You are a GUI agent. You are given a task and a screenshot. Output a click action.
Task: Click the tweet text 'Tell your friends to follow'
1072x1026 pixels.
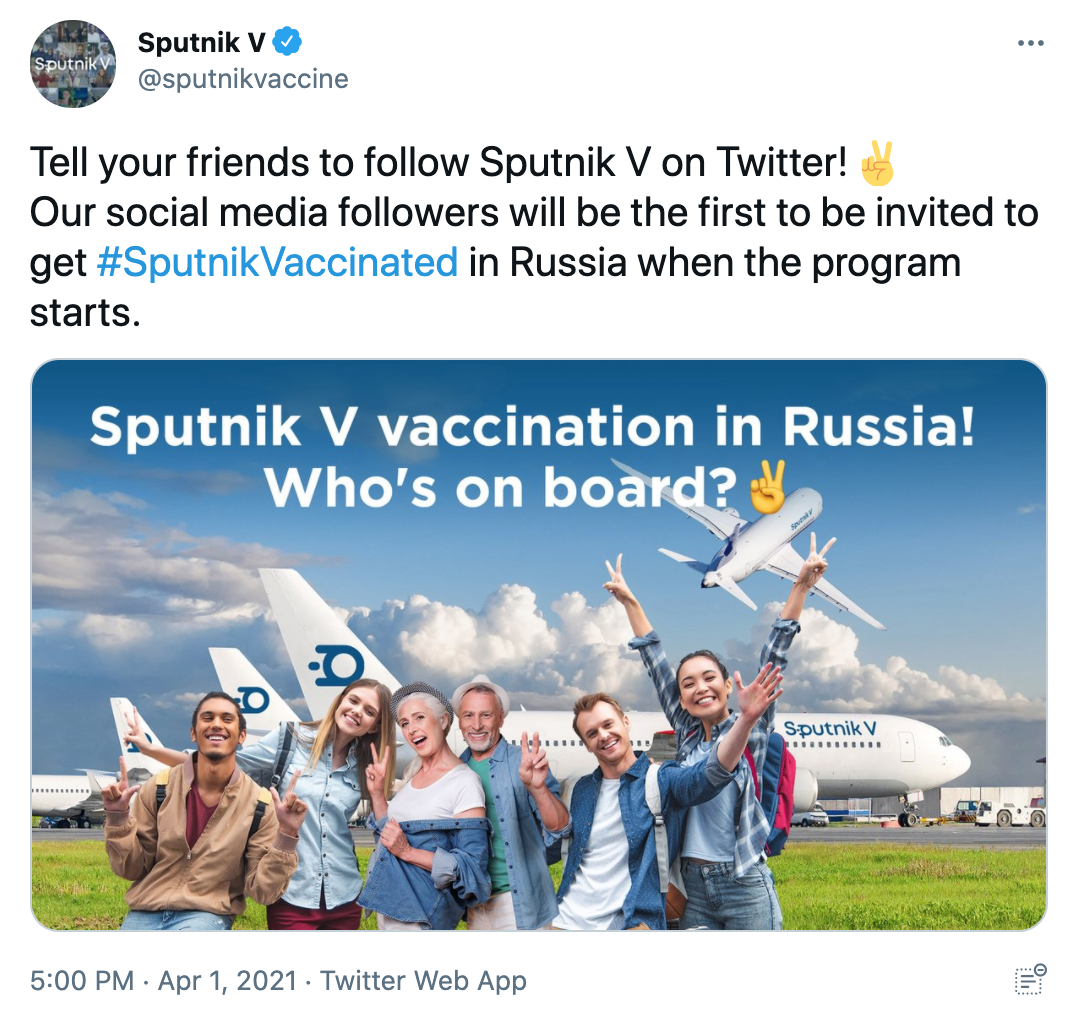250,163
